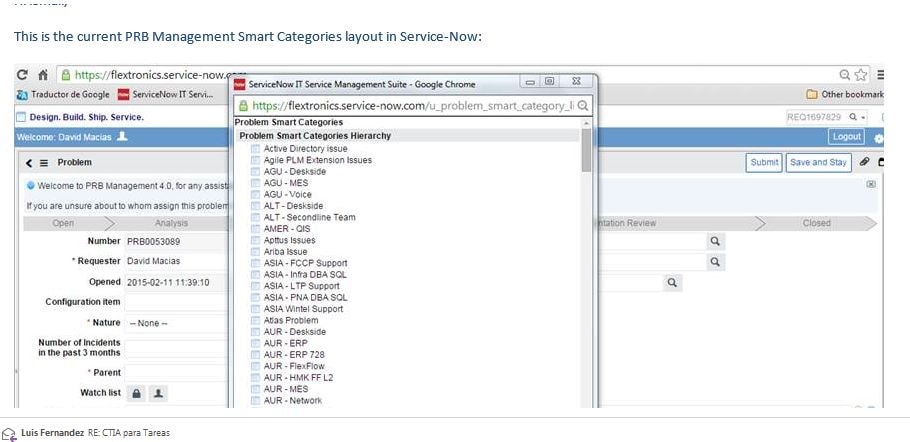The width and height of the screenshot is (910, 442).
Task: Select Apttus Issues category
Action: coord(289,240)
